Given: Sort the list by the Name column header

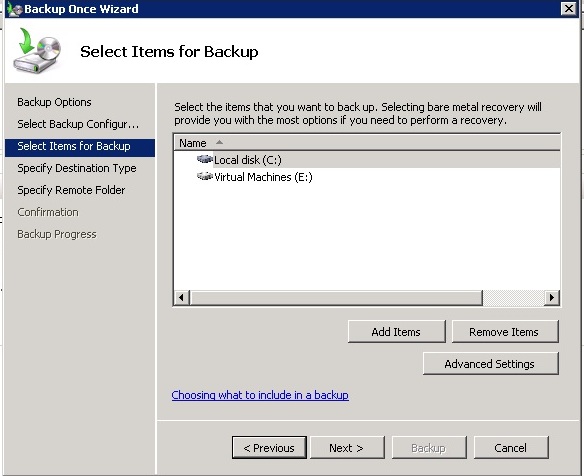Looking at the screenshot, I should pos(367,143).
